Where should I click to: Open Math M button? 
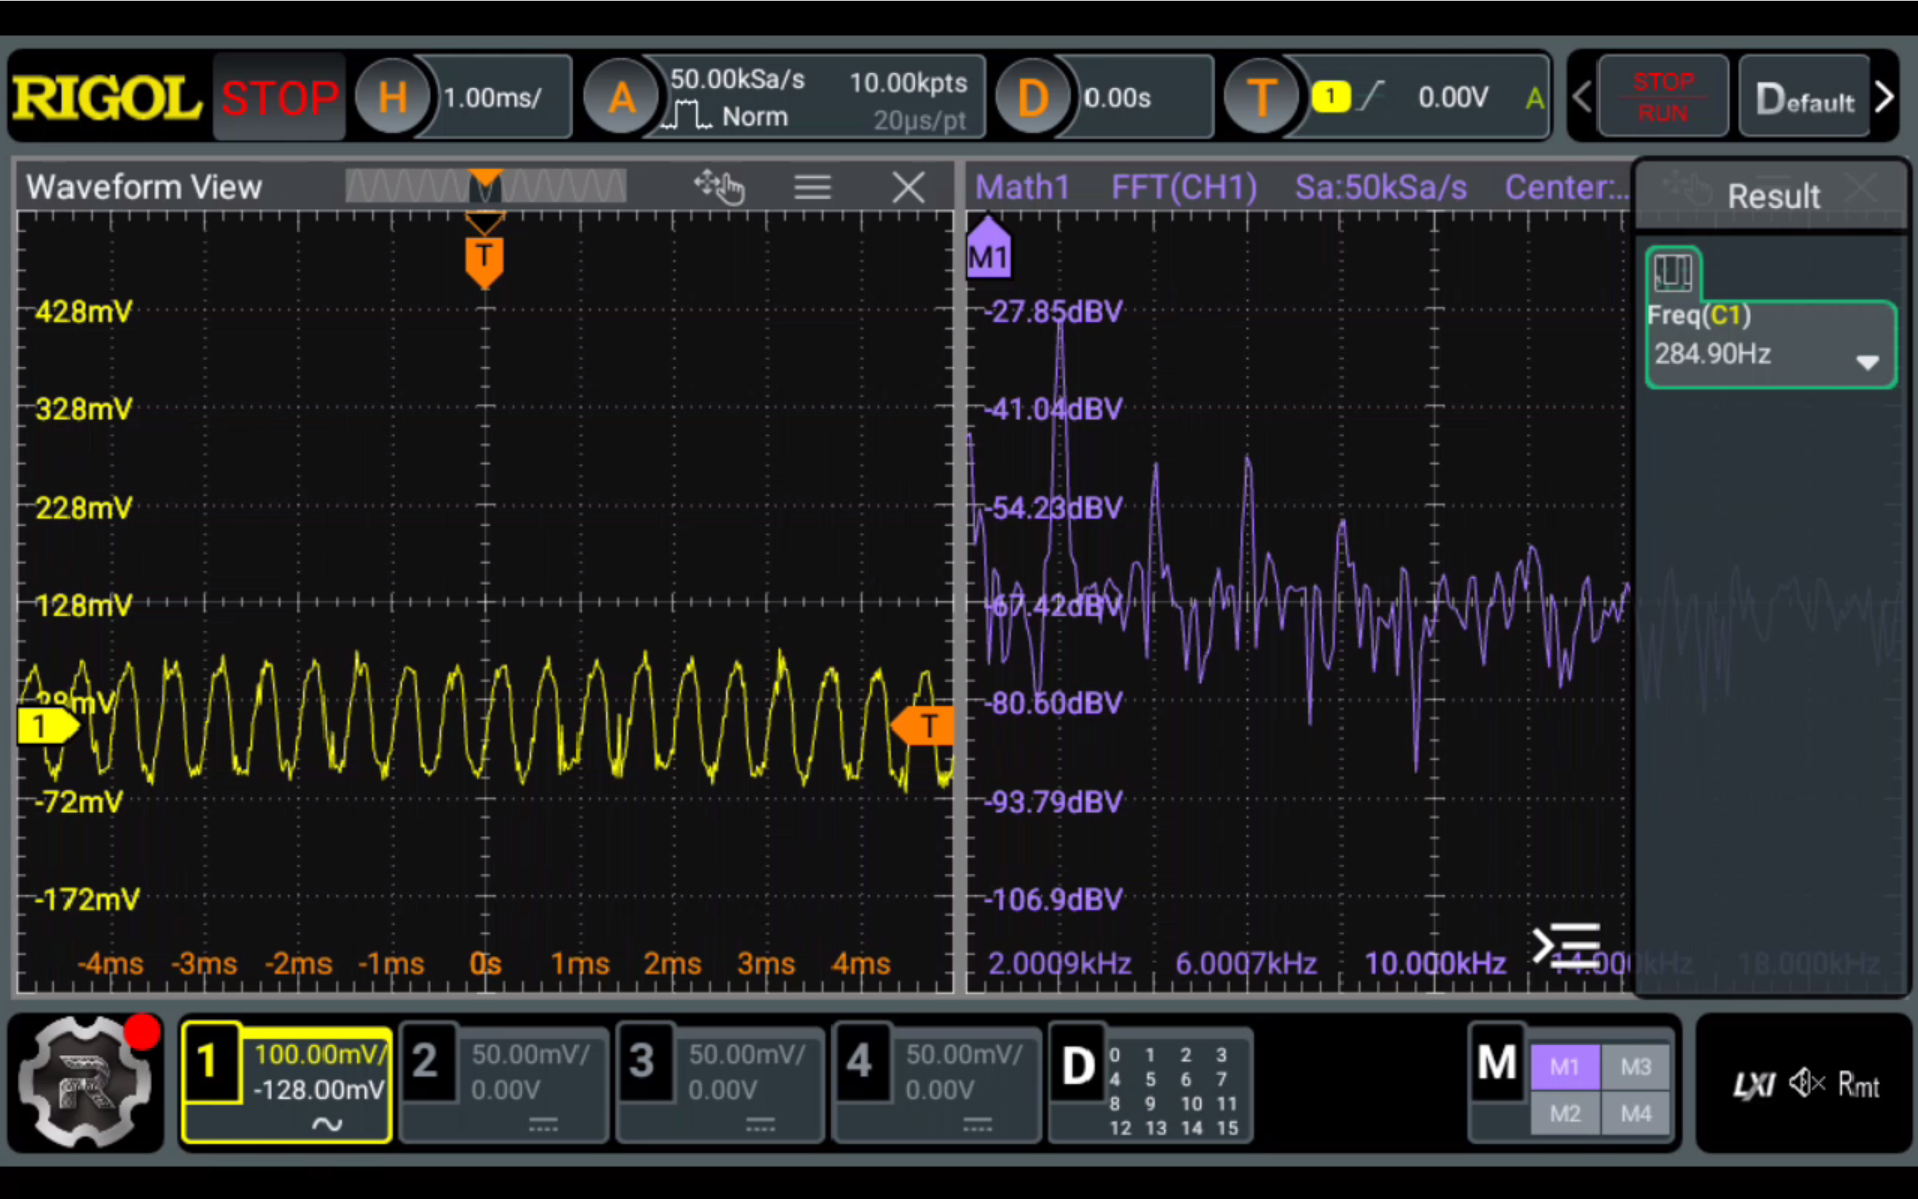click(1497, 1062)
